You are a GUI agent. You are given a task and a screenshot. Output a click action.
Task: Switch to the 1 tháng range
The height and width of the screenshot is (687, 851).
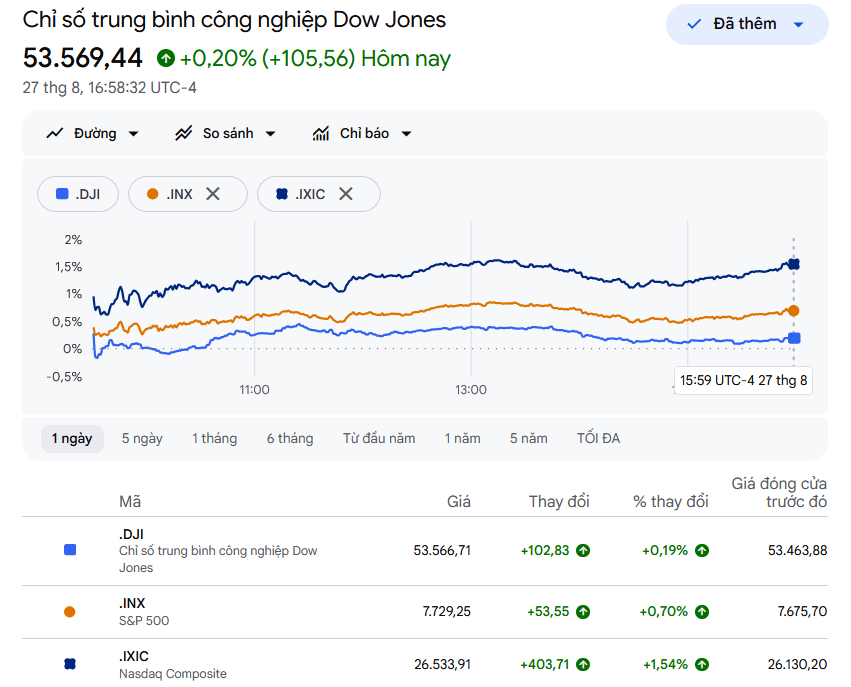(214, 438)
